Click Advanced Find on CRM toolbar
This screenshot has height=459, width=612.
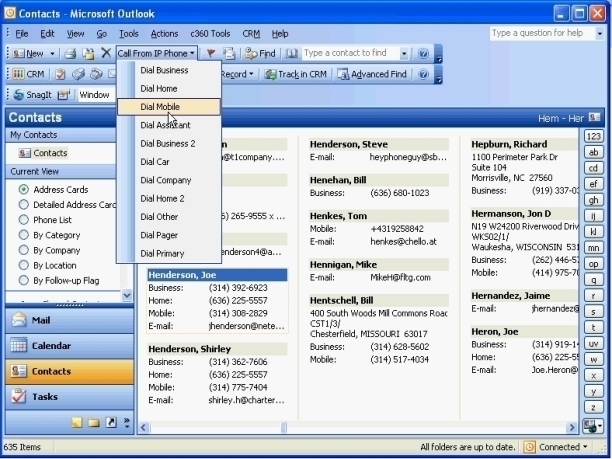372,74
